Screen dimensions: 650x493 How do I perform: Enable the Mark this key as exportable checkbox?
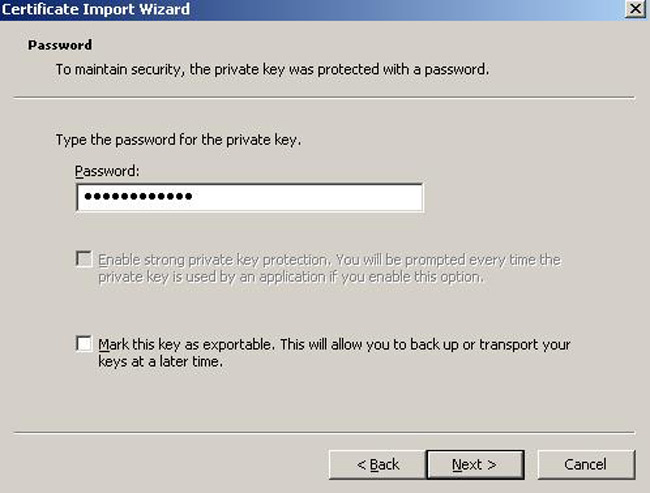[x=84, y=344]
